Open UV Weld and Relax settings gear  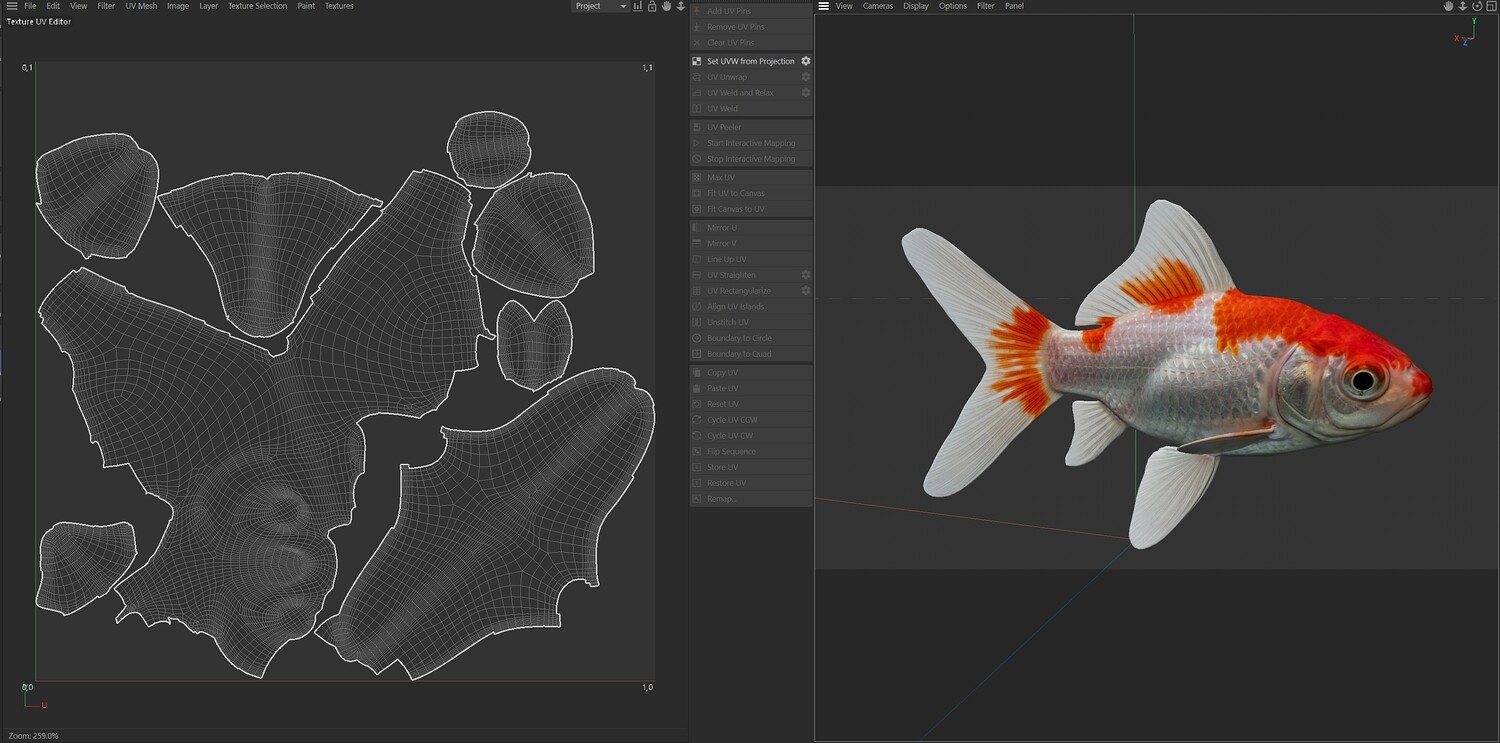[x=805, y=93]
